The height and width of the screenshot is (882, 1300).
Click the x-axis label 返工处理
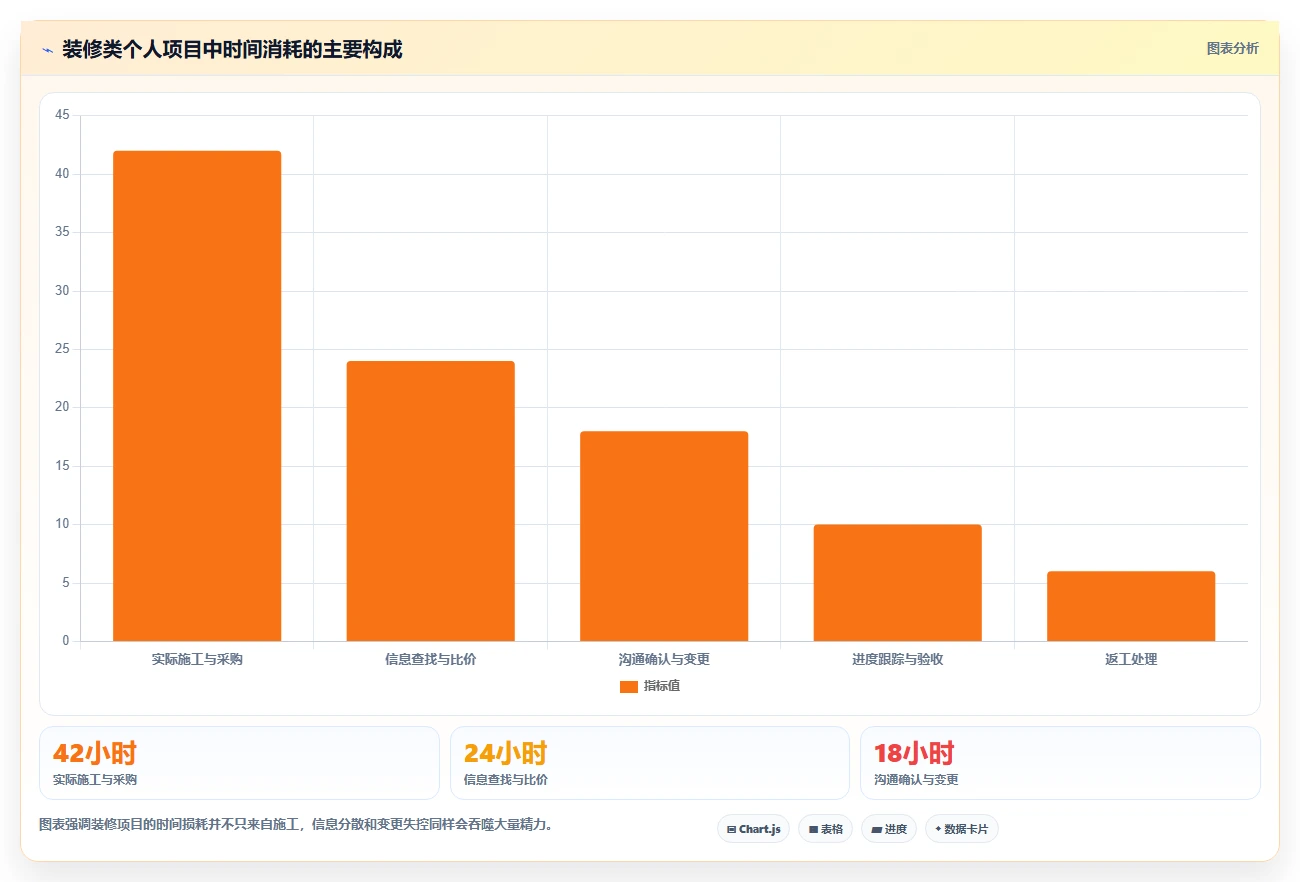(x=1131, y=660)
